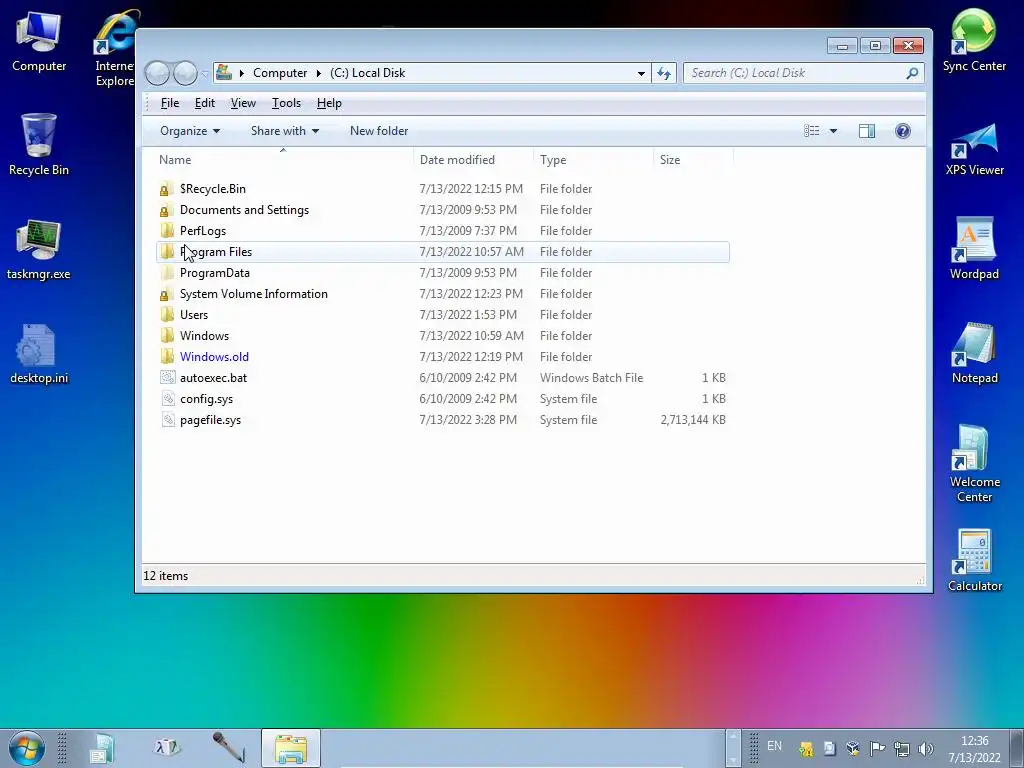Select the Recycle Bin desktop icon
The width and height of the screenshot is (1024, 768).
click(39, 145)
